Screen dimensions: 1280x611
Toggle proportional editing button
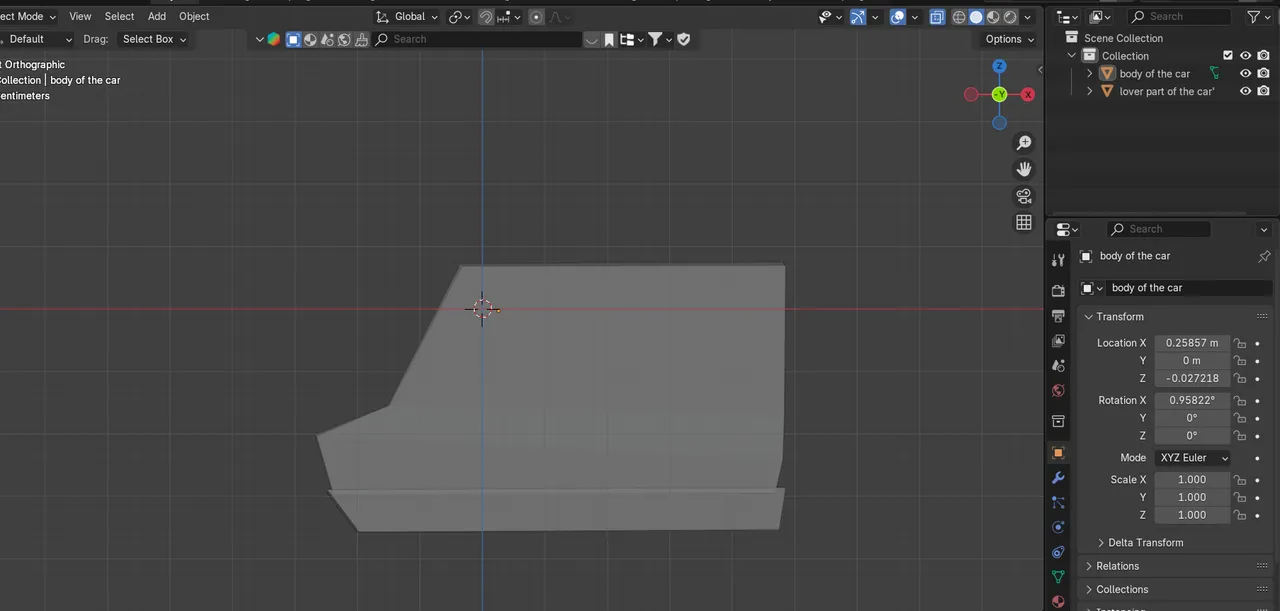pos(536,17)
